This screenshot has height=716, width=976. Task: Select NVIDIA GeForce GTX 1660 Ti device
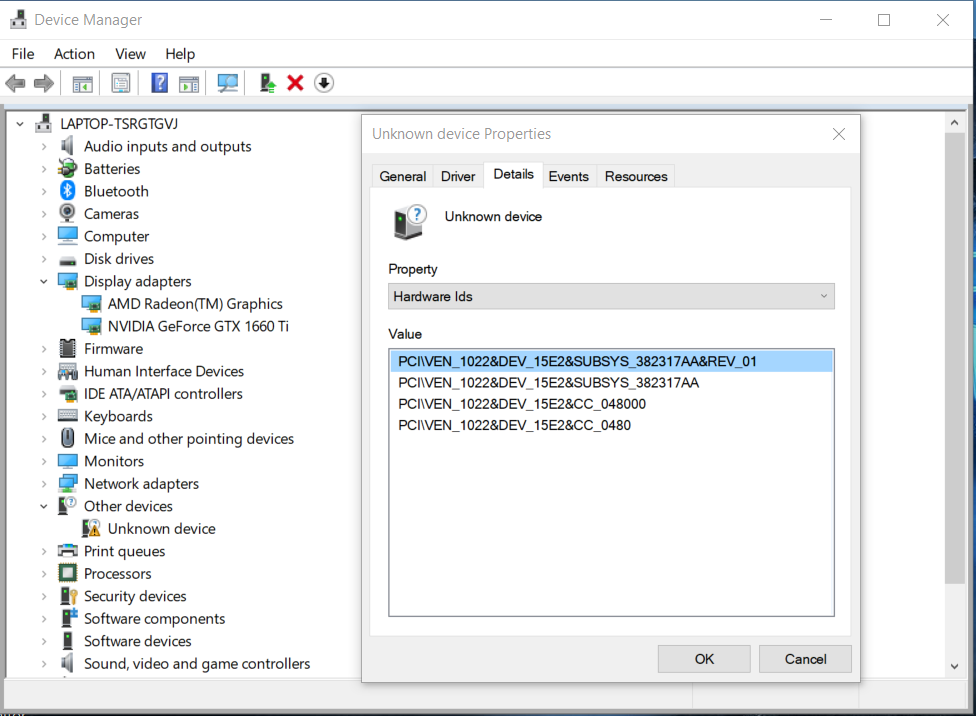coord(198,326)
